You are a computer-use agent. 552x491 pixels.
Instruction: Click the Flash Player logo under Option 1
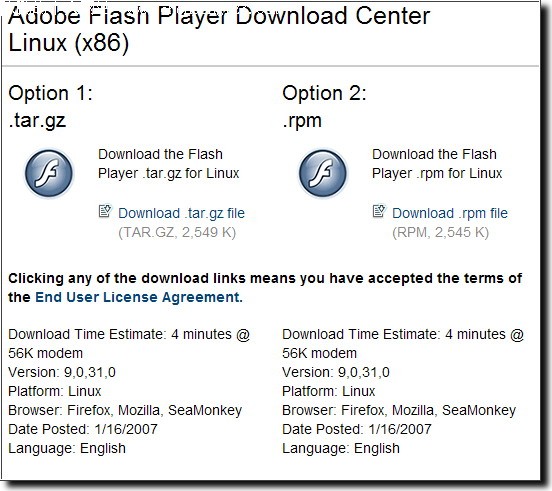click(49, 173)
